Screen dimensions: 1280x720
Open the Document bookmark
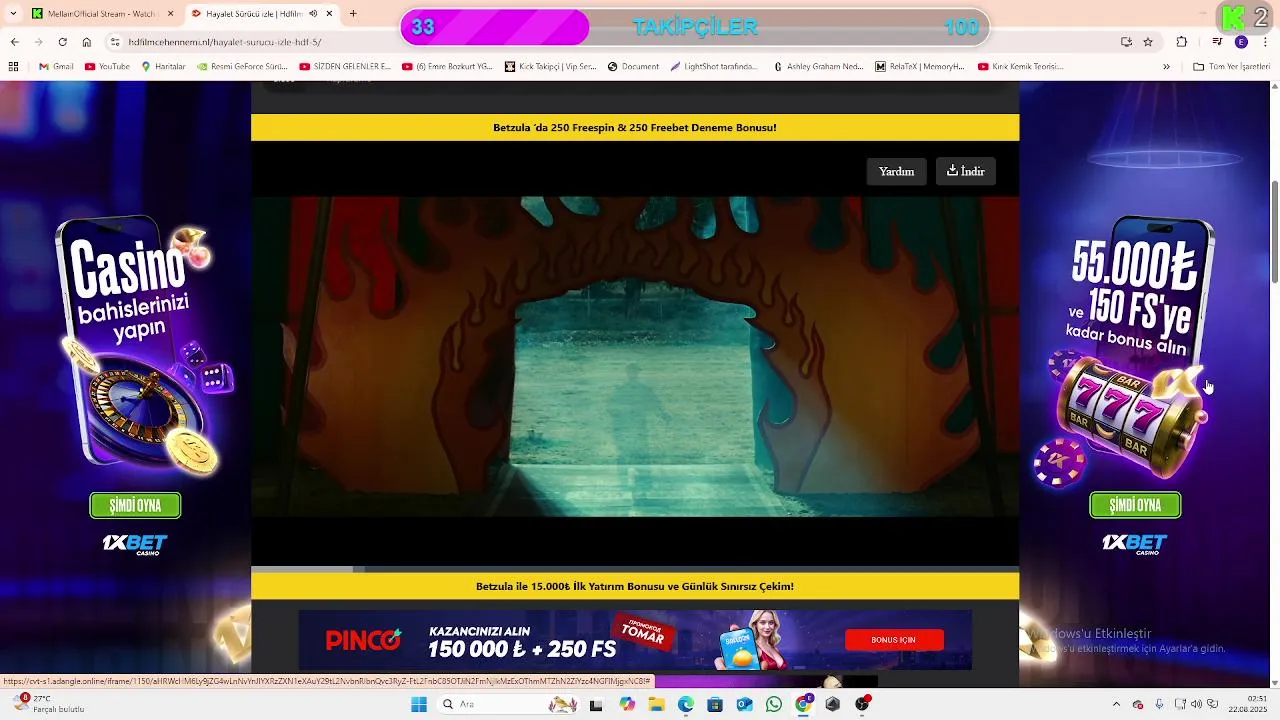[x=633, y=67]
